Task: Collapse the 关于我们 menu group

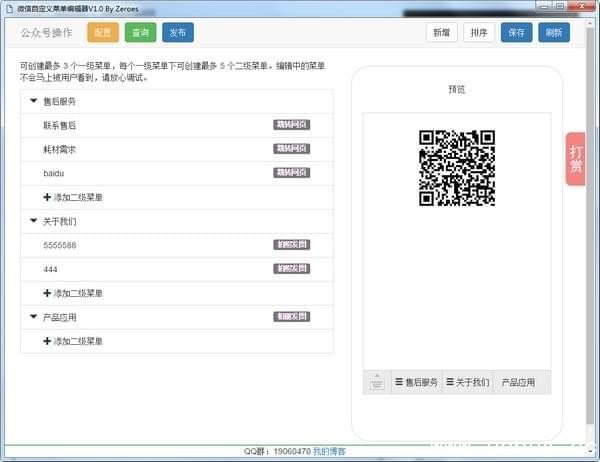Action: point(34,221)
